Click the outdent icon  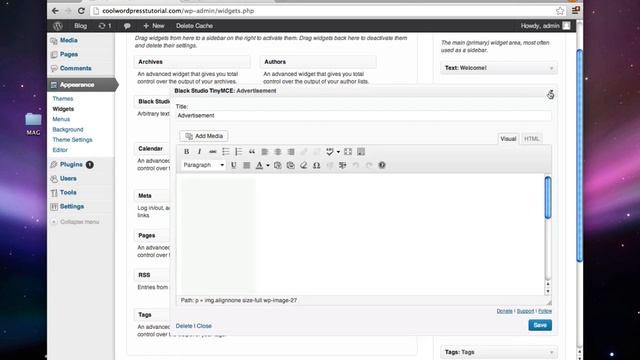330,165
